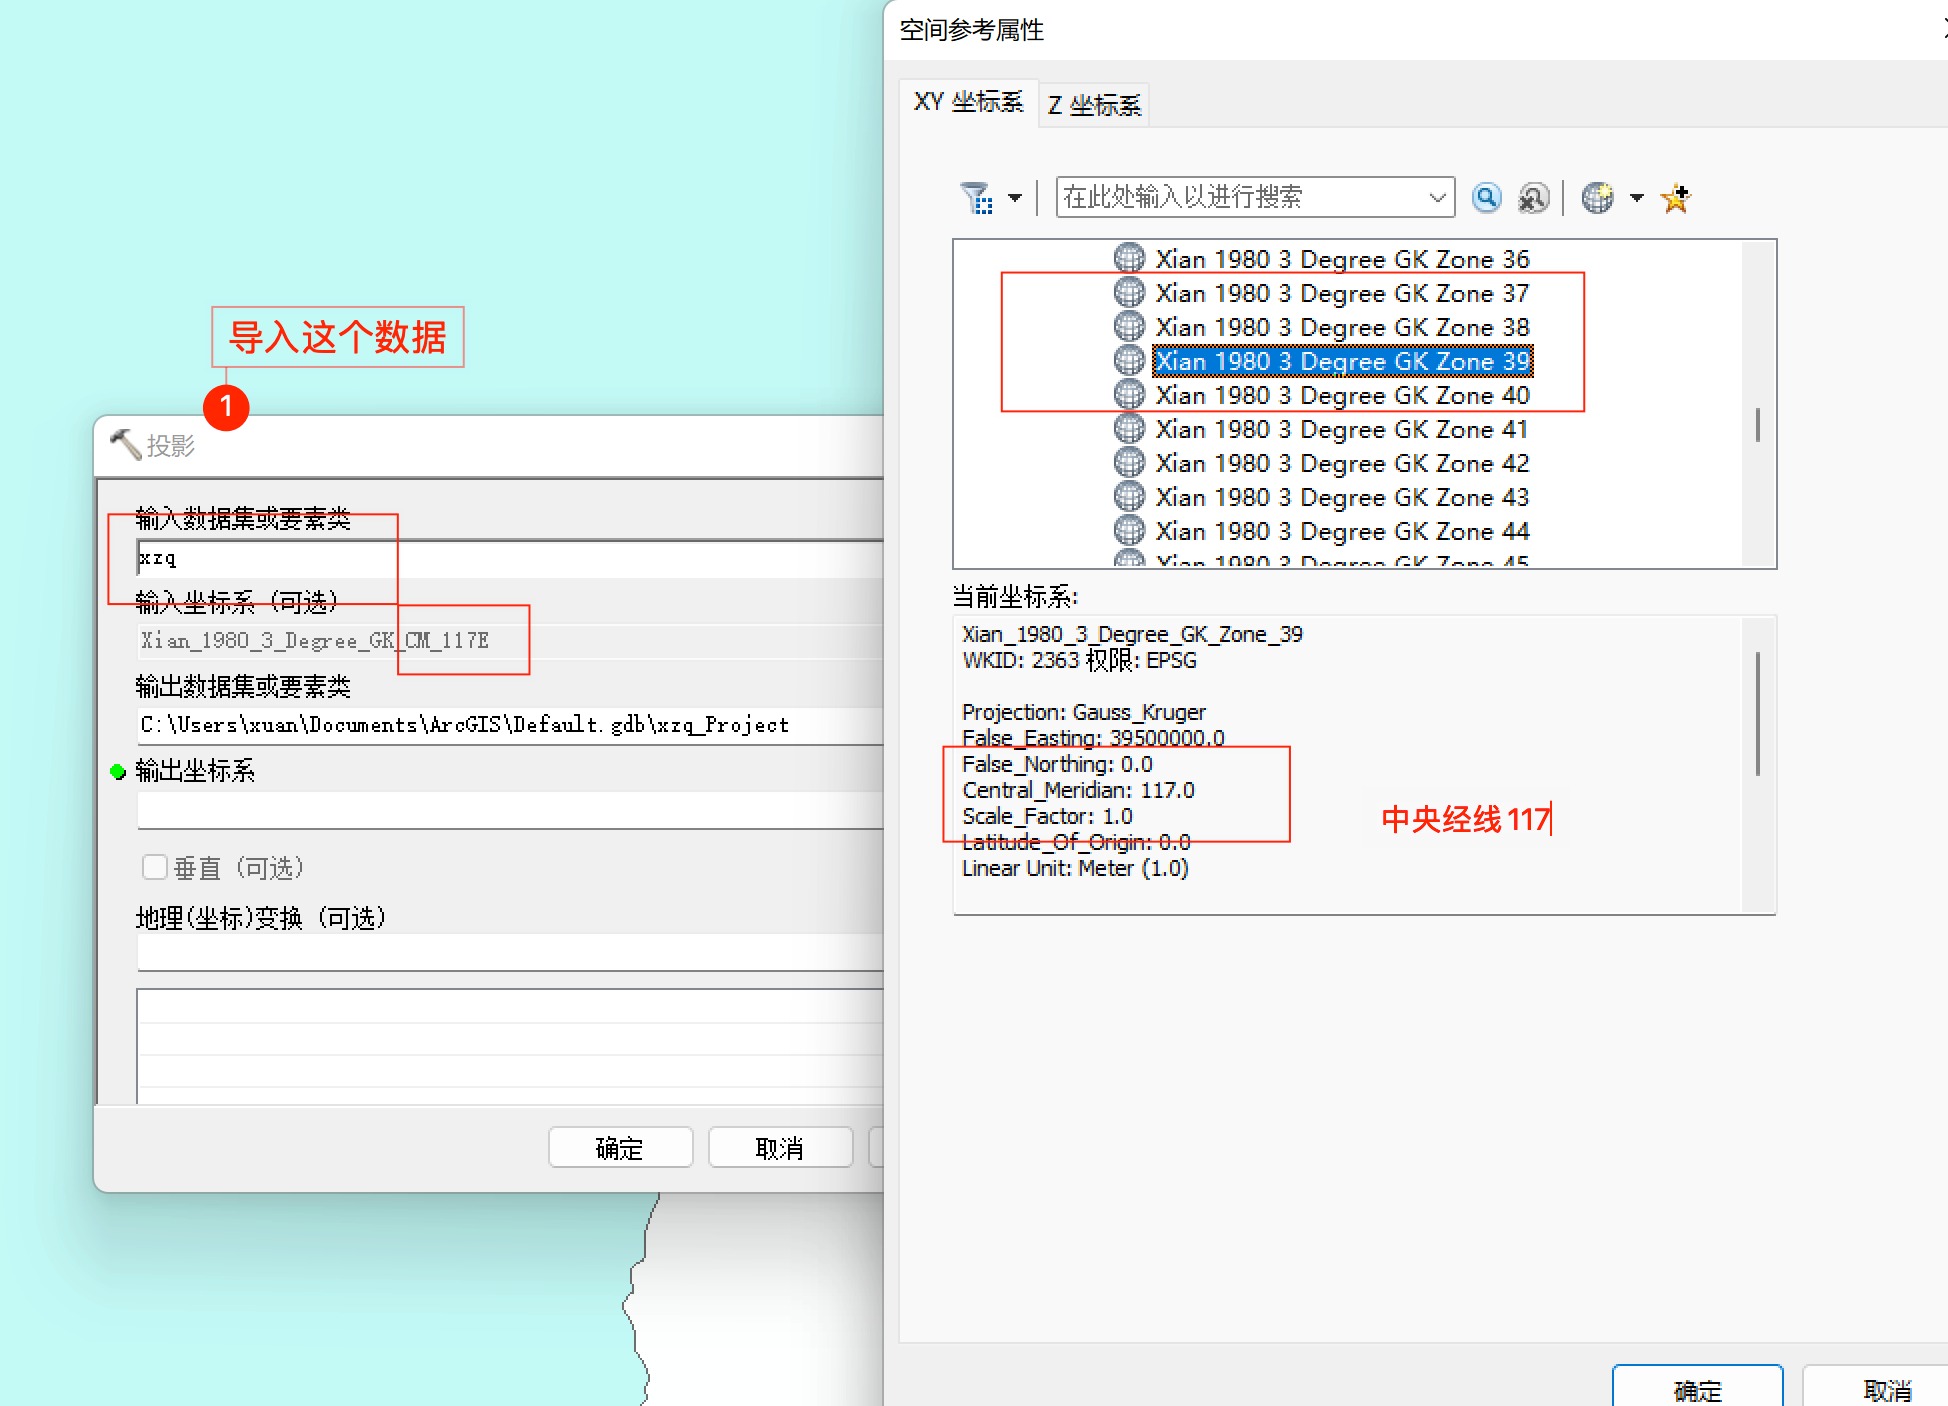Image resolution: width=1948 pixels, height=1406 pixels.
Task: Switch to the Z 坐标系 tab
Action: tap(1094, 104)
